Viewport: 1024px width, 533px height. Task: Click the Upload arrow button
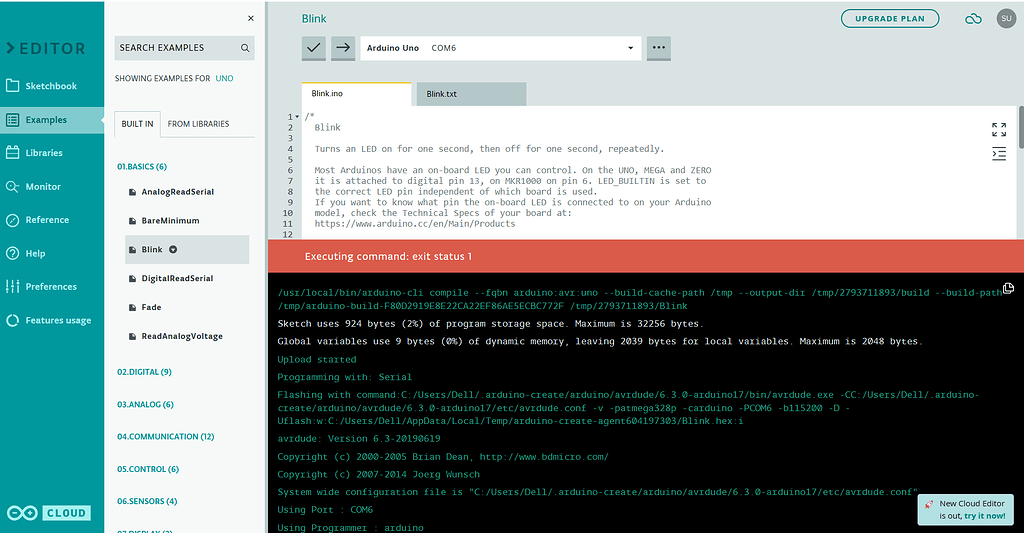343,48
